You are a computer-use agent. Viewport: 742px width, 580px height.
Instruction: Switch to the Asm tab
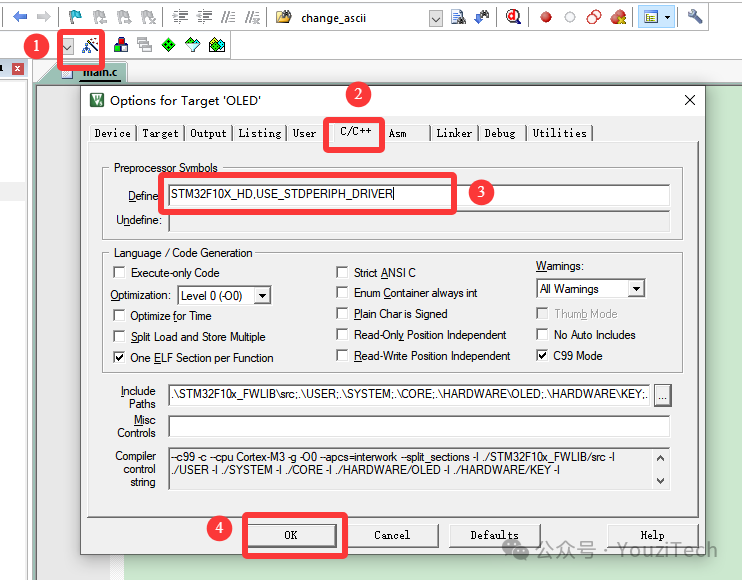[x=398, y=133]
